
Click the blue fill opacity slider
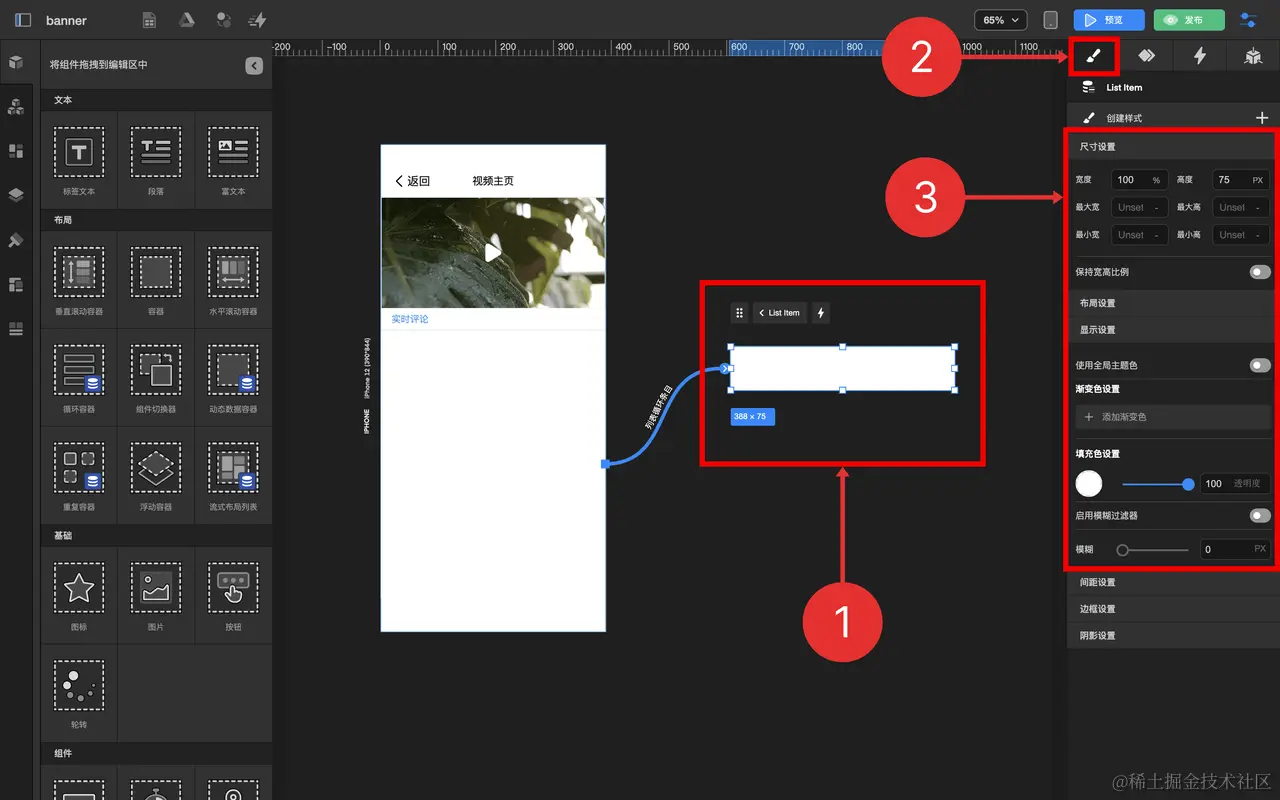(1157, 484)
